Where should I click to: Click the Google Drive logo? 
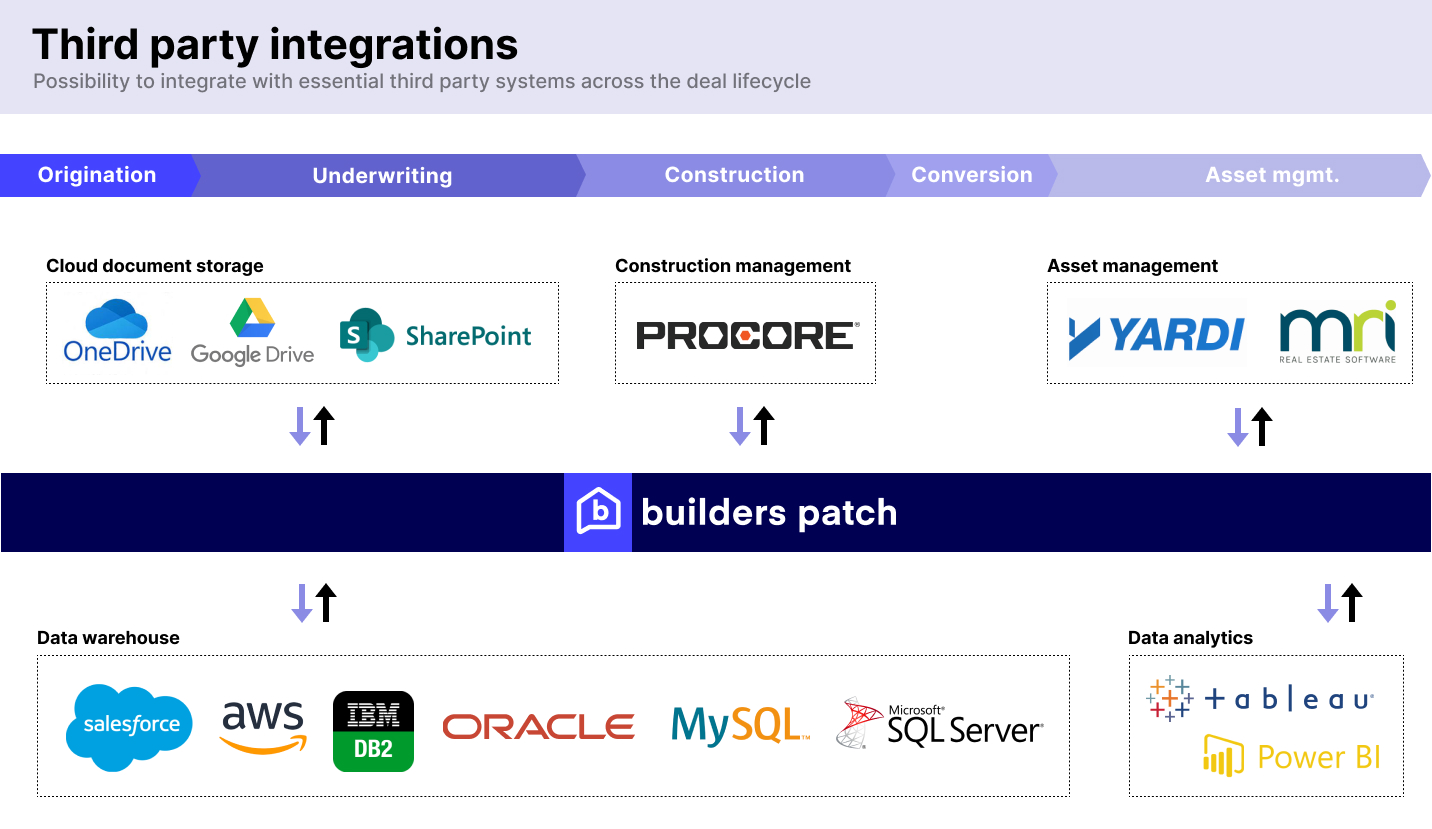[252, 332]
